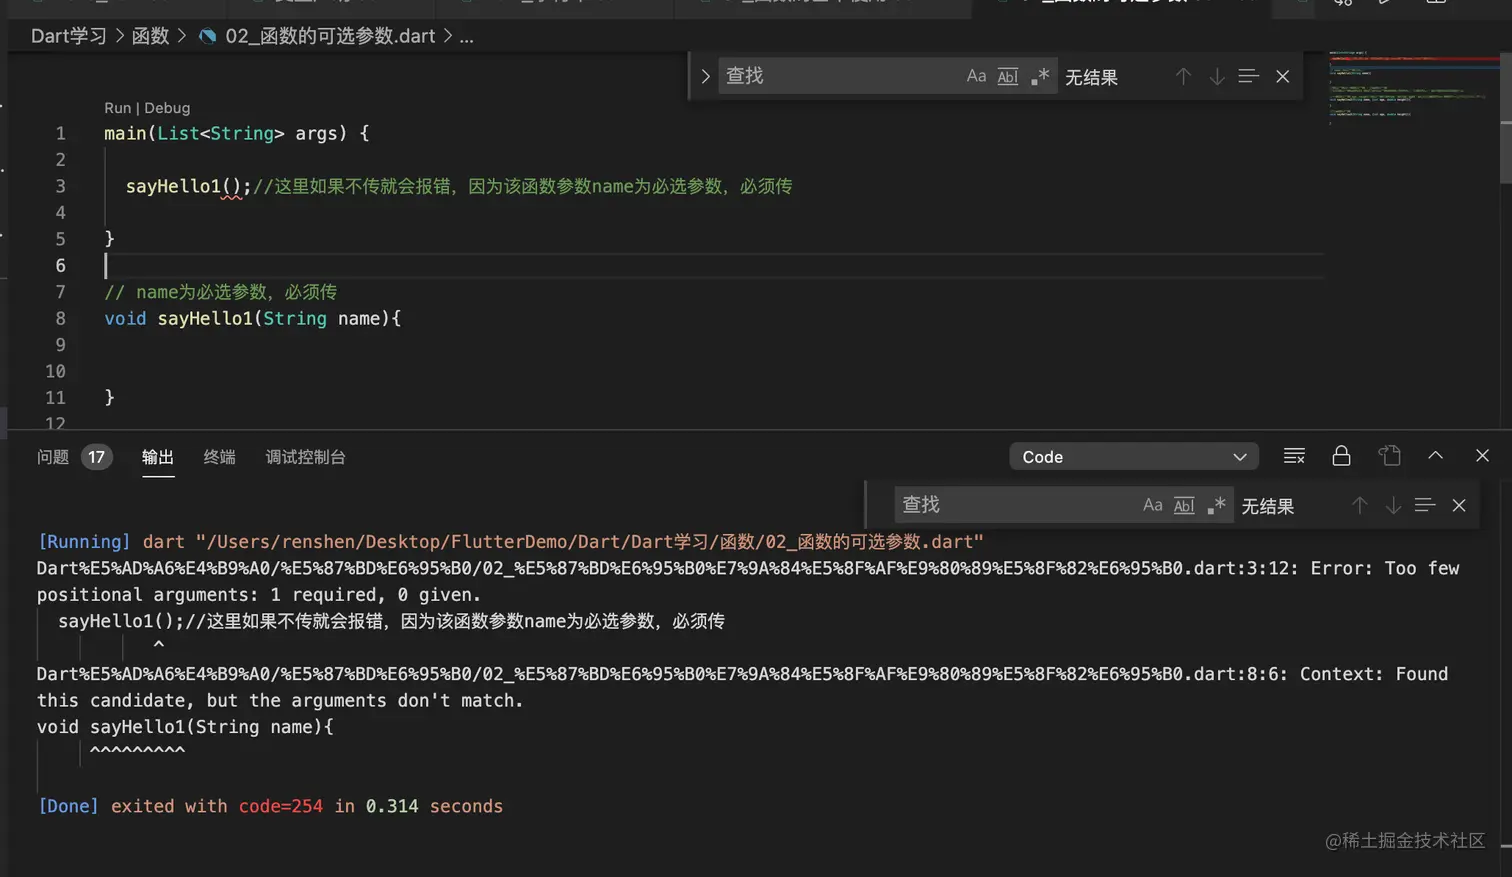Screen dimensions: 1512x877
Task: Click 'void sayHello1(String name){' in editor
Action: tap(252, 318)
